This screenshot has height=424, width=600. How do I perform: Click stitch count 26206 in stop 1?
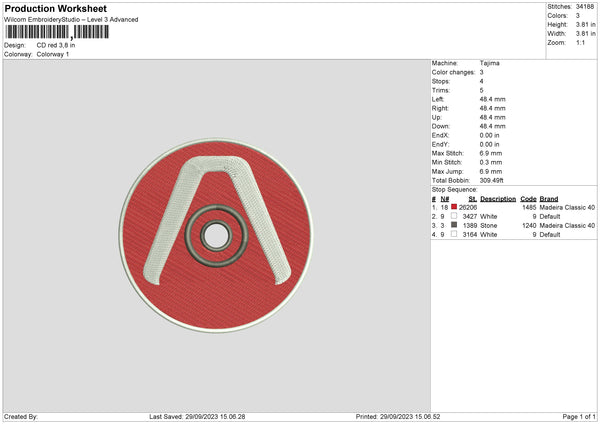point(468,207)
